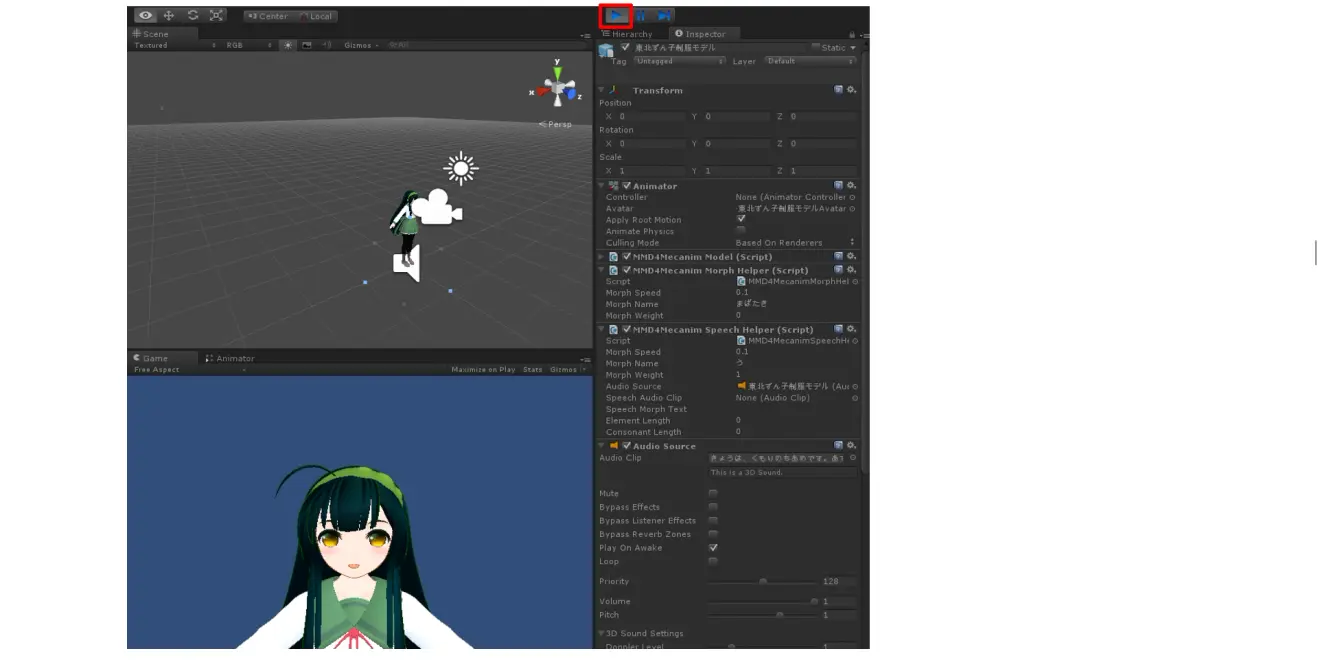Open the Static dropdown arrow
The width and height of the screenshot is (1318, 660).
853,47
